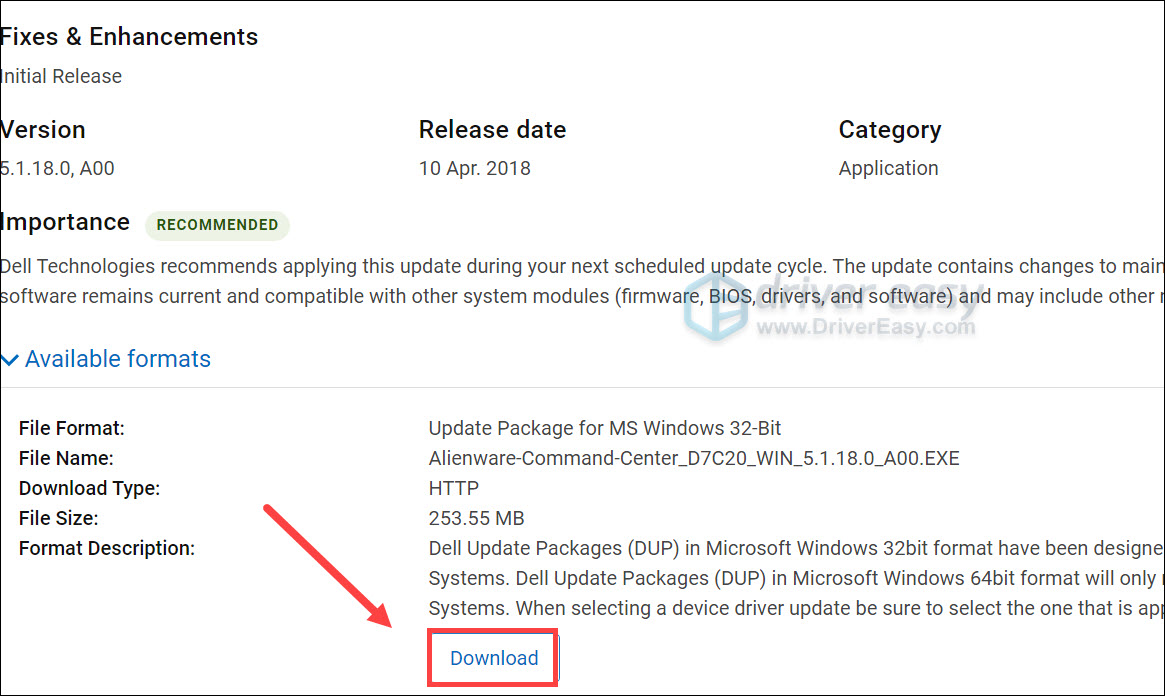Click the Alienware-Command-Center EXE file name

point(693,458)
